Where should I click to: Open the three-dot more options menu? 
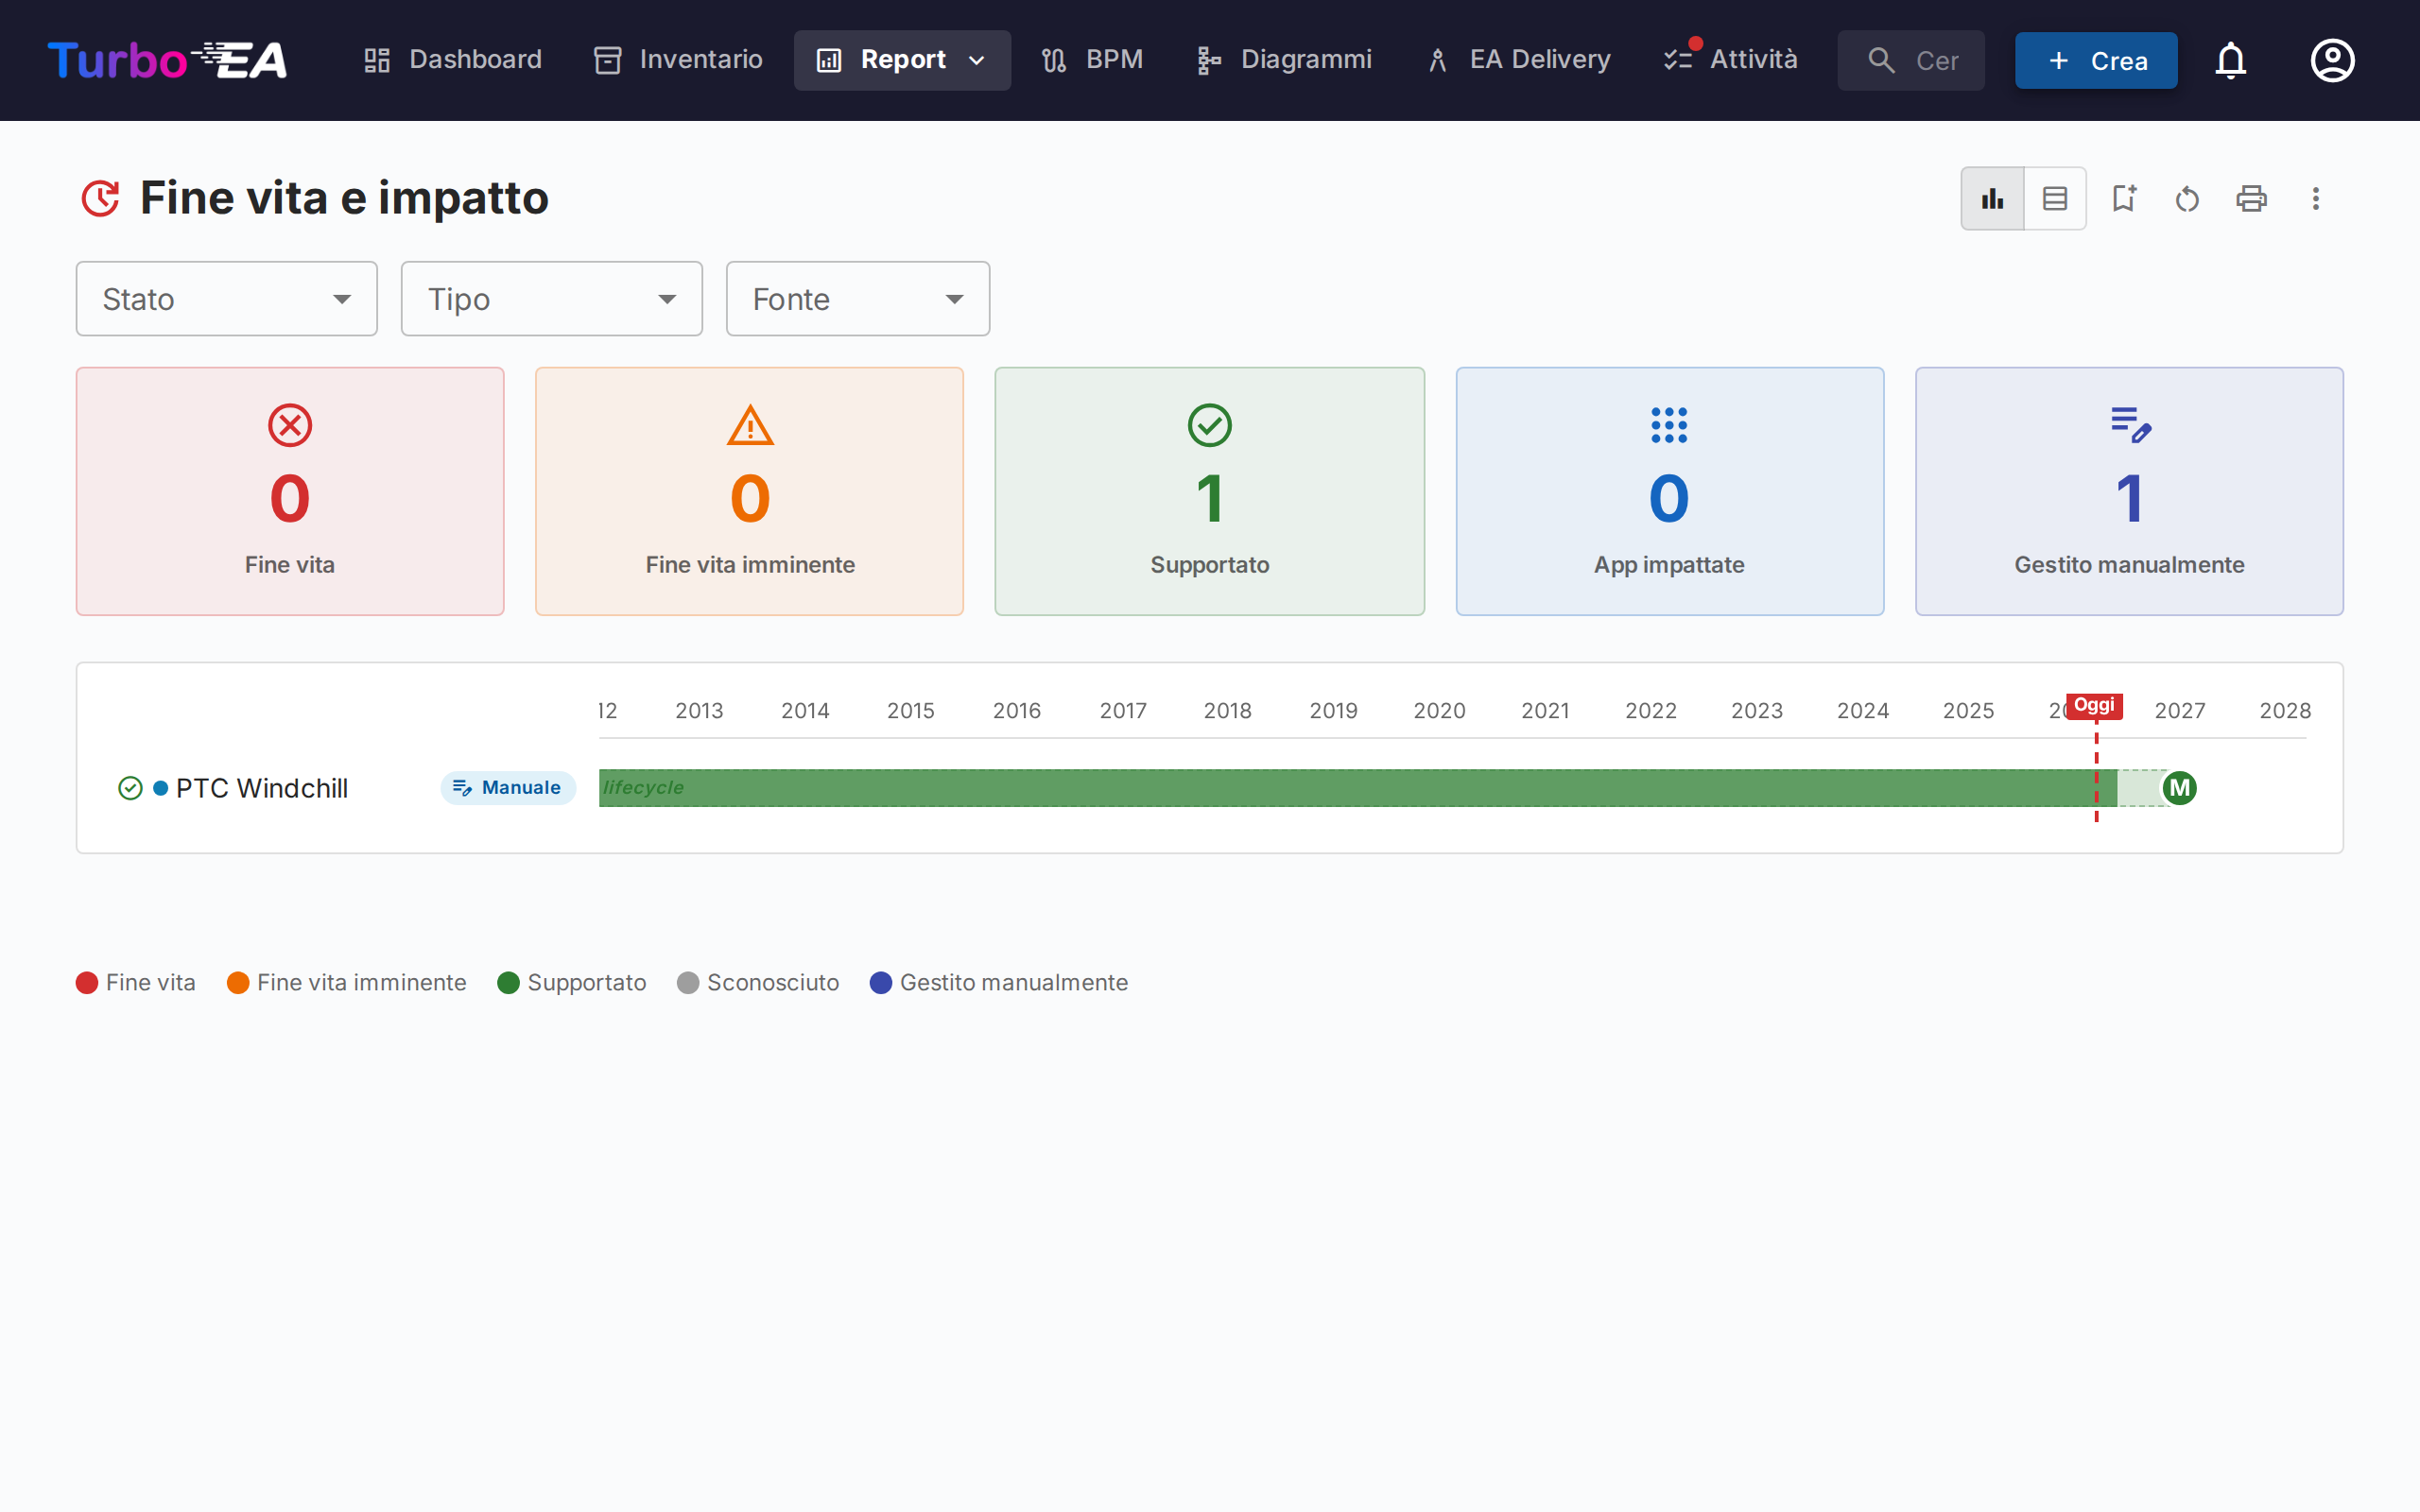coord(2315,198)
